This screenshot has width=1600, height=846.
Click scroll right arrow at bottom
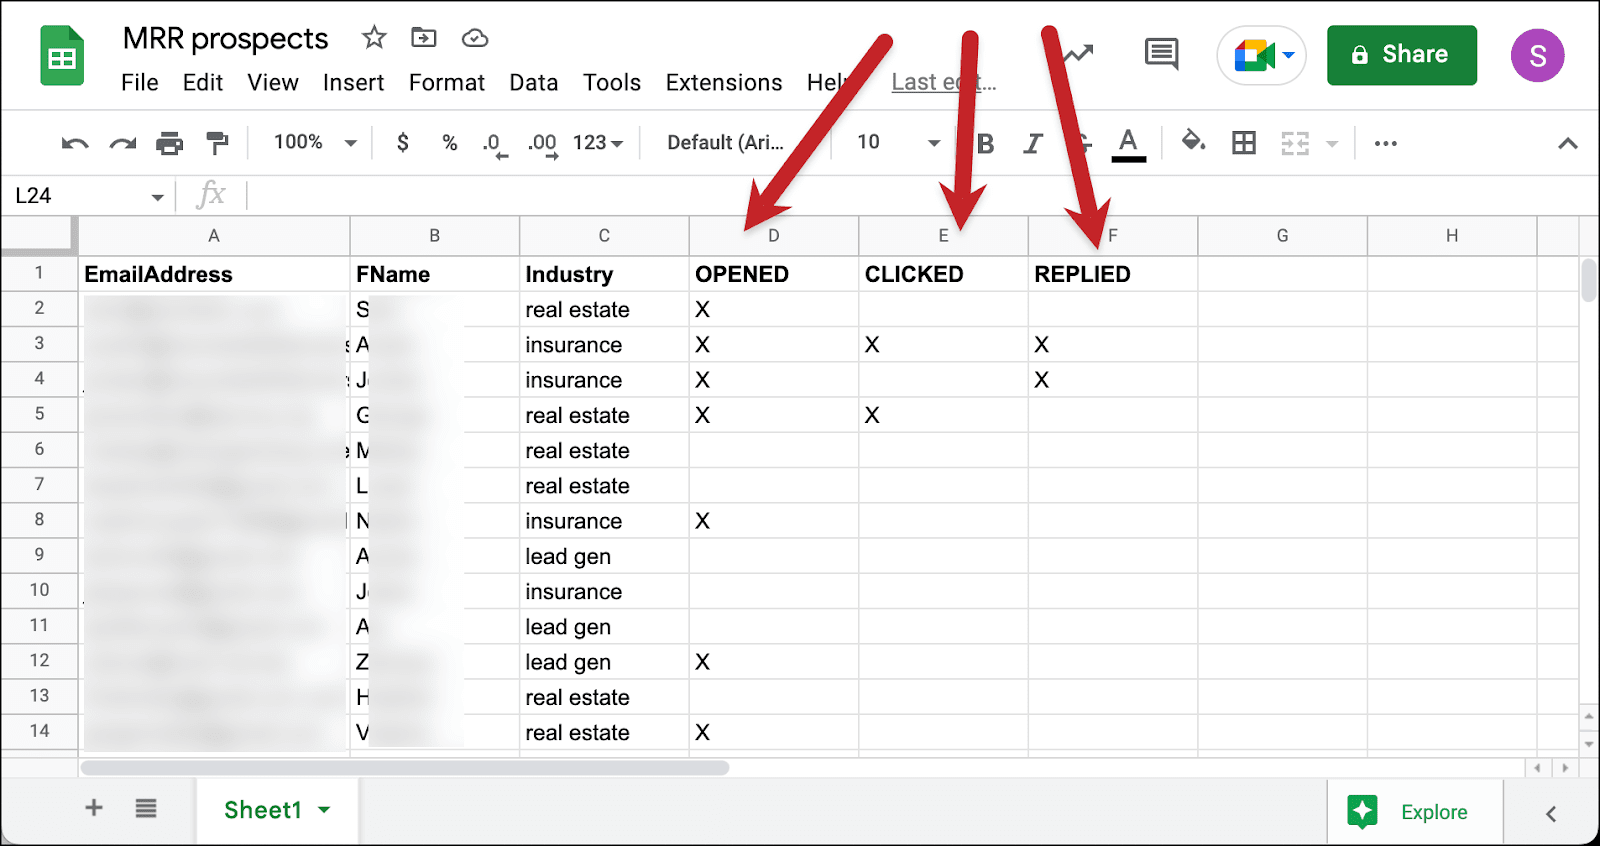1565,768
